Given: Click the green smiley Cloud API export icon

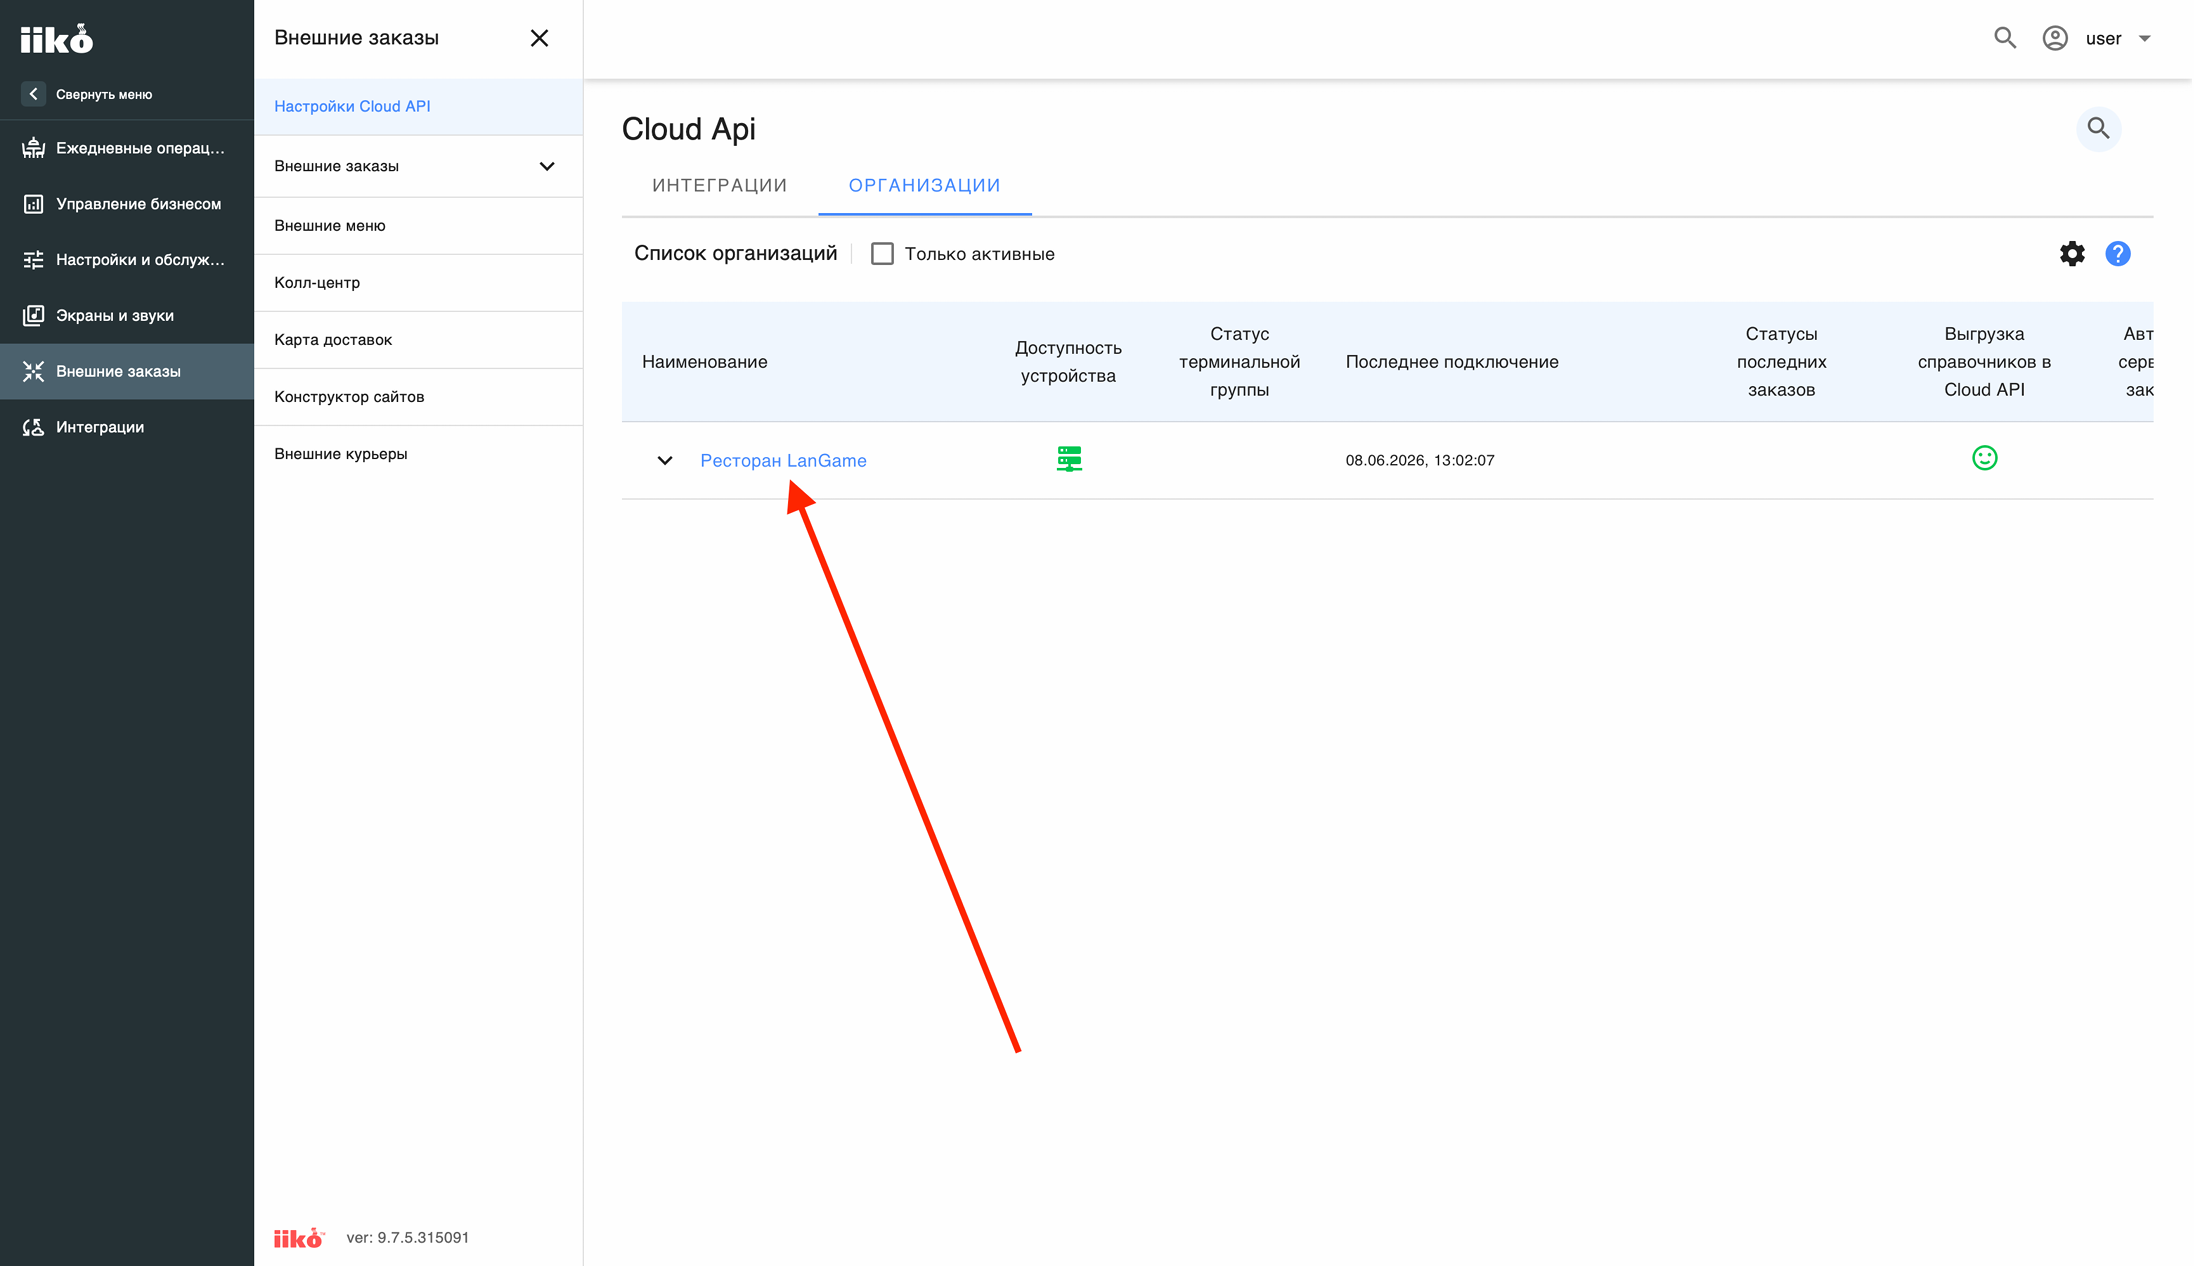Looking at the screenshot, I should pos(1984,458).
